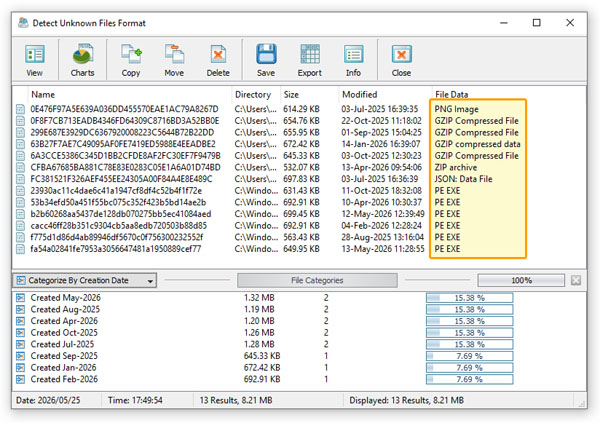Select file icon of fa54a02841fe7953a3056647481a1950889cef77
Image resolution: width=600 pixels, height=423 pixels.
[x=20, y=249]
